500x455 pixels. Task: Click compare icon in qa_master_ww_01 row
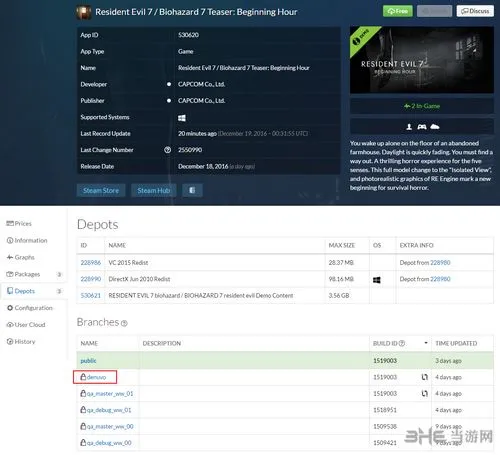[x=424, y=393]
